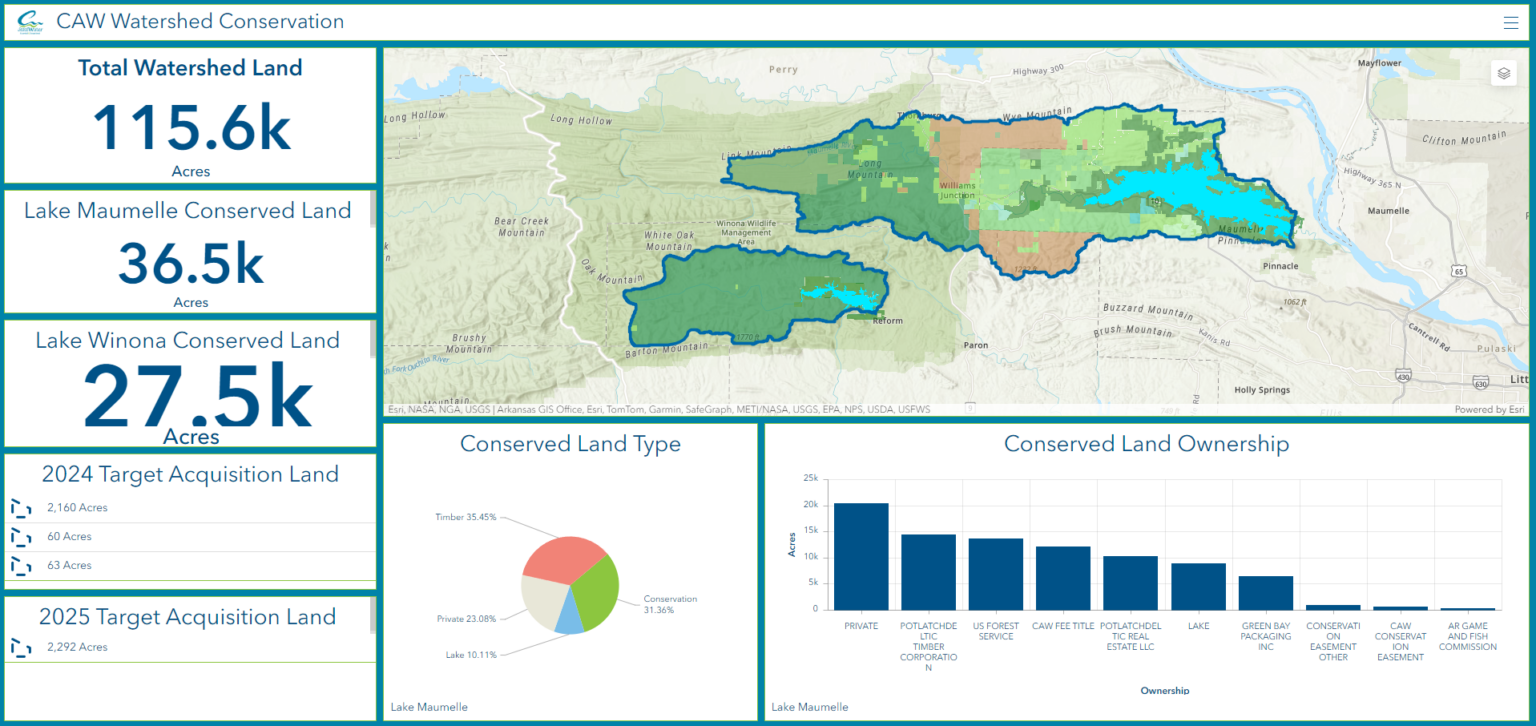Screen dimensions: 1536x726
Task: Select the polygon icon next to 63 Acres
Action: coord(21,565)
